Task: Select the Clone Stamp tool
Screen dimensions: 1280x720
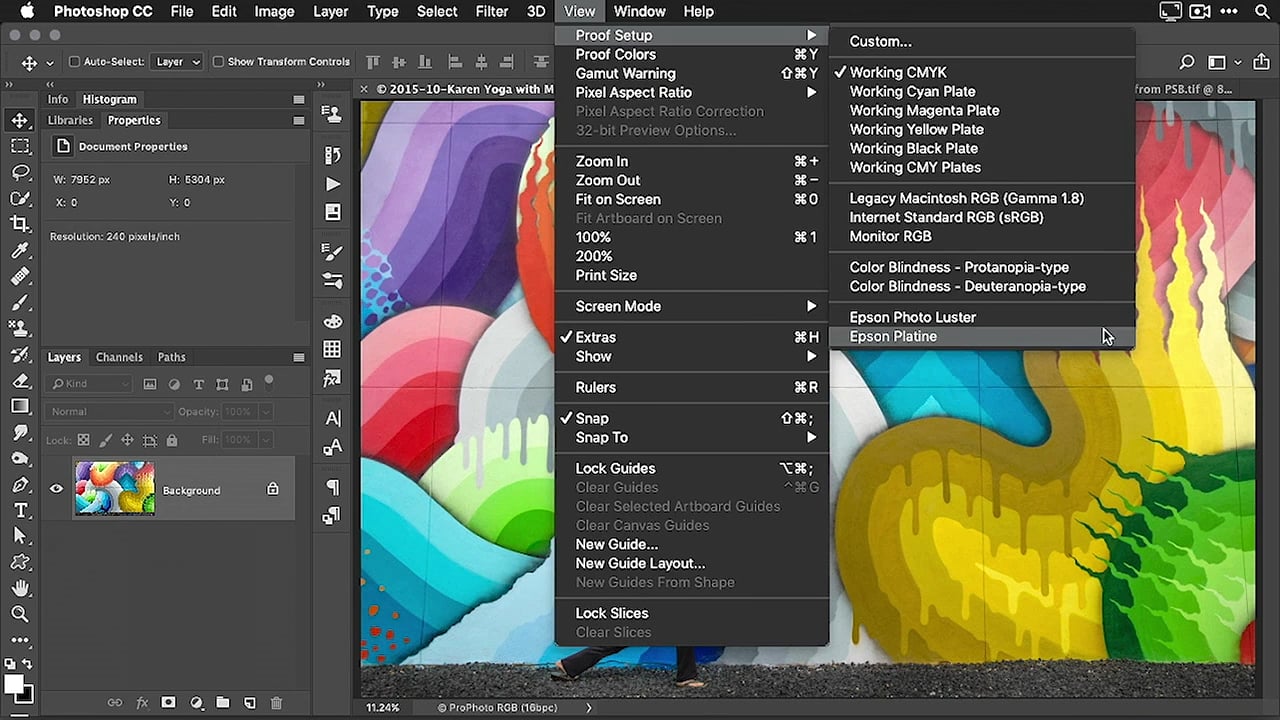Action: pos(20,328)
